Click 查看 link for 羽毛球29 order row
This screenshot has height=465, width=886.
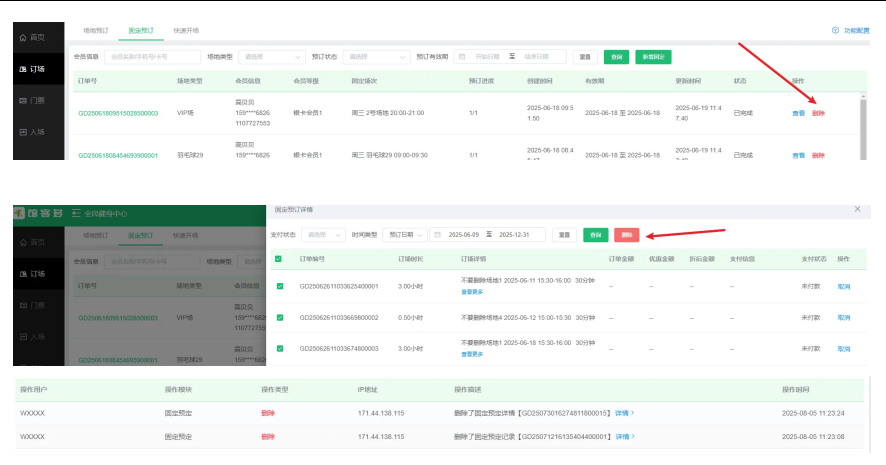click(798, 155)
